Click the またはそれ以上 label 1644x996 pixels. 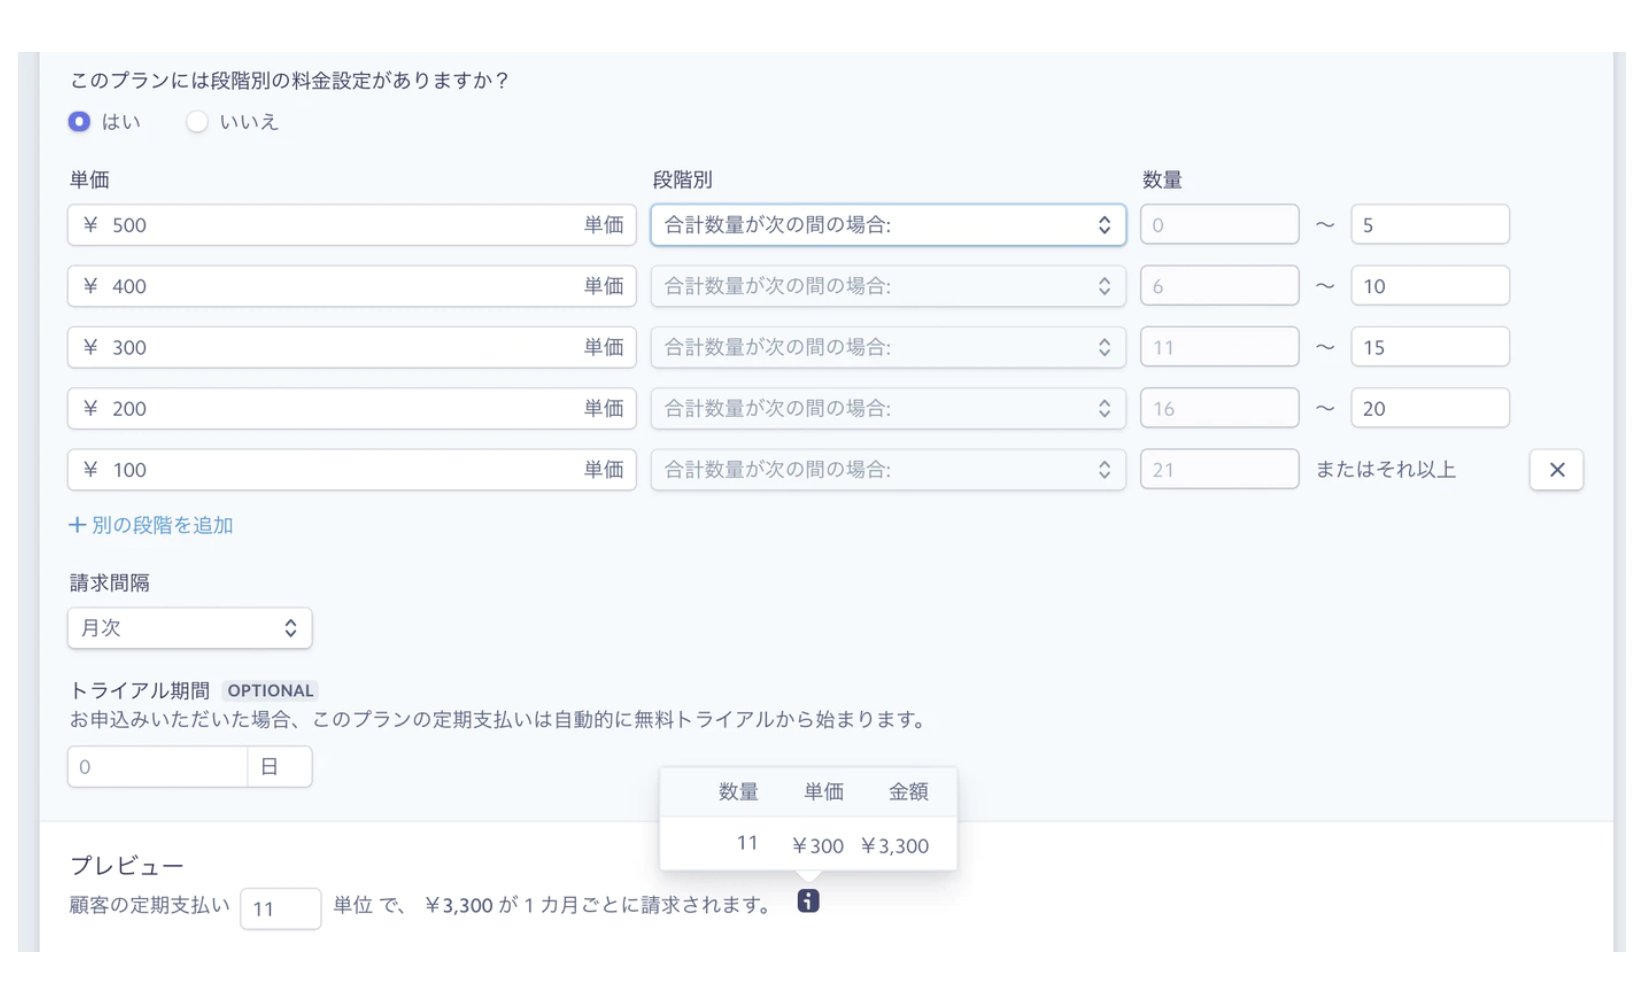tap(1386, 470)
